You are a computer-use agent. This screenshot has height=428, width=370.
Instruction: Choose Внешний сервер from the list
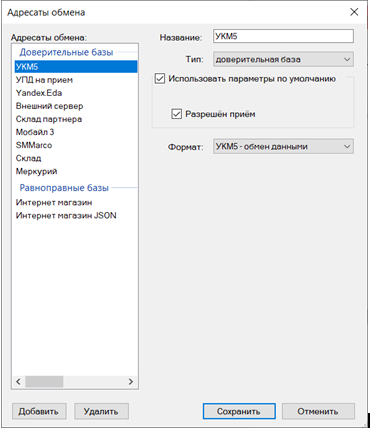click(75, 106)
